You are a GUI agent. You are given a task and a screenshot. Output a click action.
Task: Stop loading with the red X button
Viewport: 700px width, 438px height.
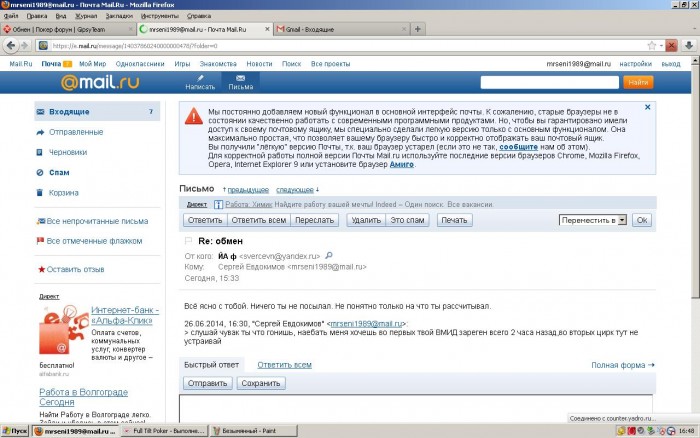671,46
